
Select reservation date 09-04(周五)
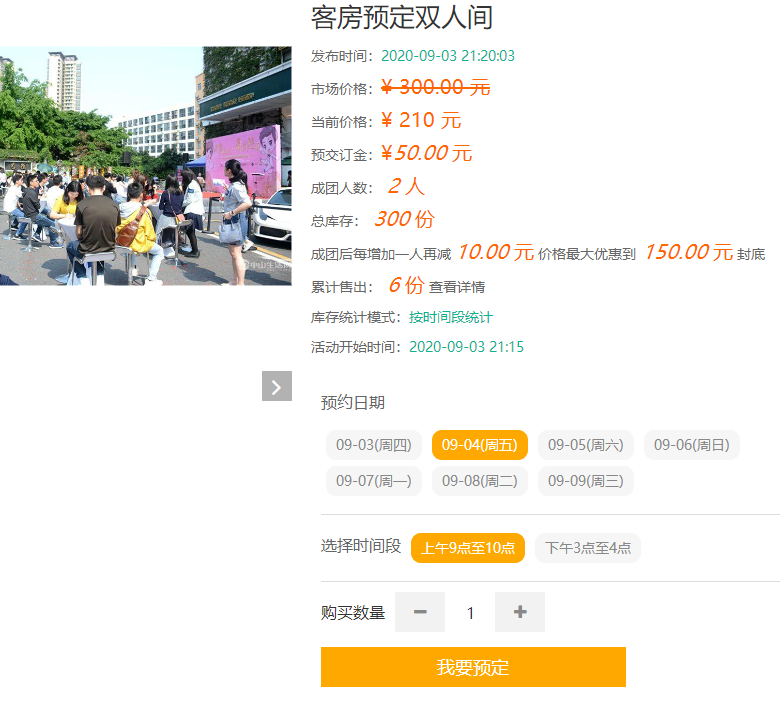tap(479, 445)
